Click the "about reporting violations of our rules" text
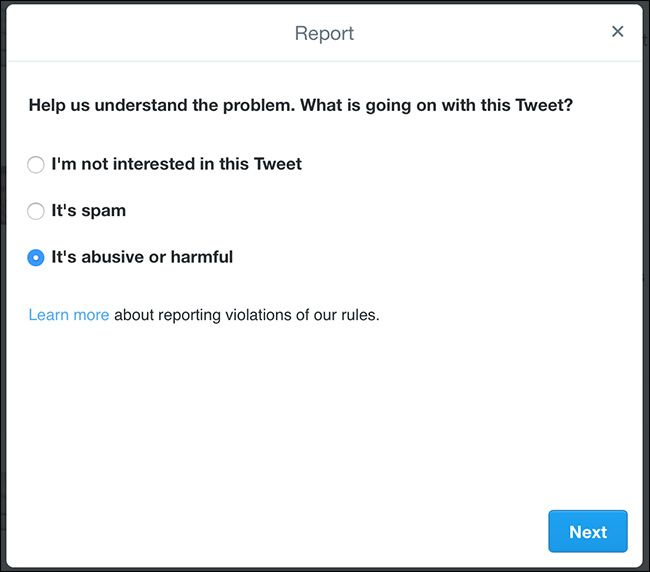This screenshot has width=650, height=572. point(246,315)
